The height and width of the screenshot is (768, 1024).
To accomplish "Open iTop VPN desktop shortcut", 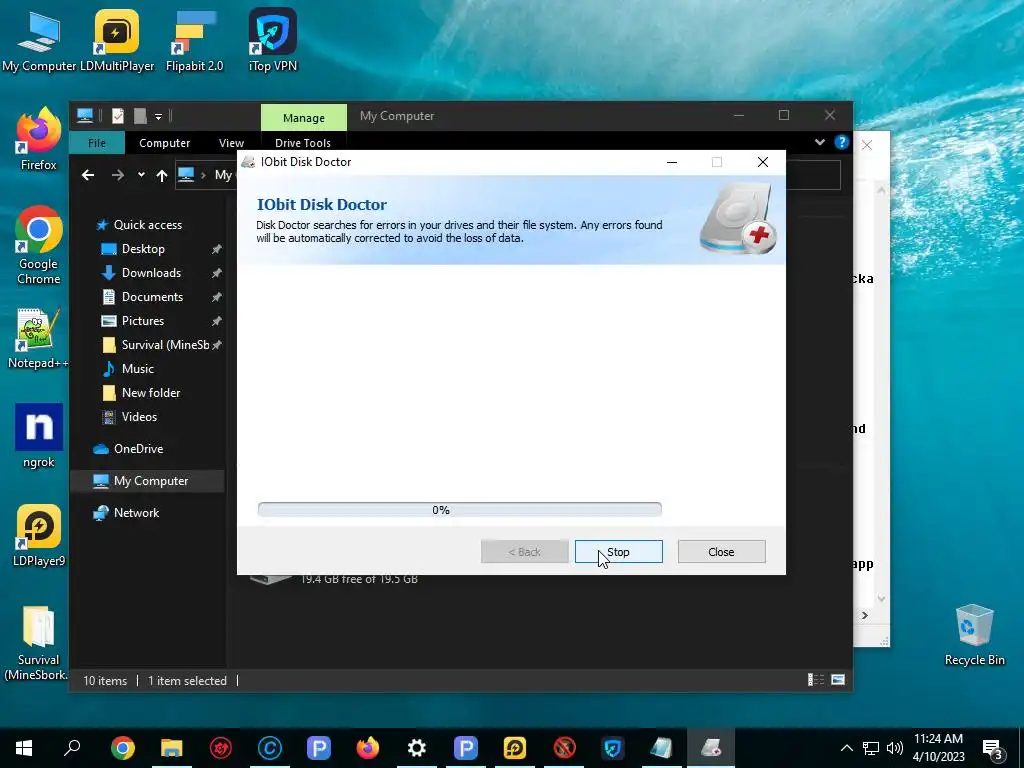I will [x=273, y=40].
